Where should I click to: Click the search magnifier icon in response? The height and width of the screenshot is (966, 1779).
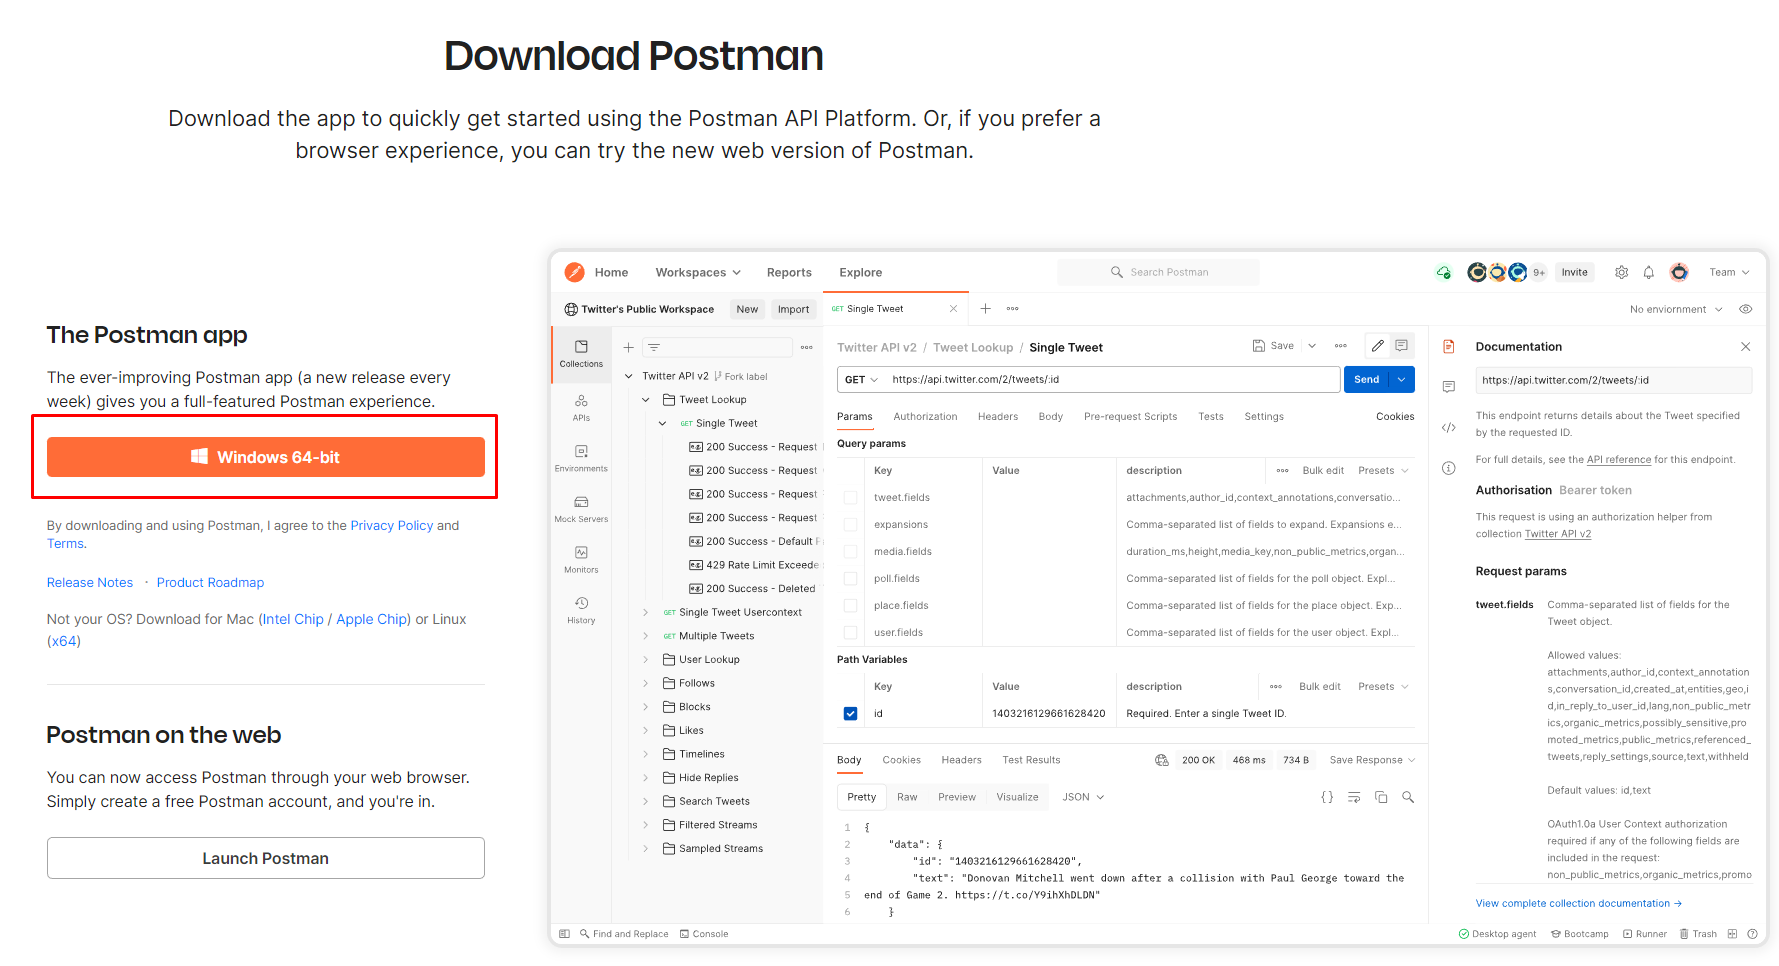1408,797
